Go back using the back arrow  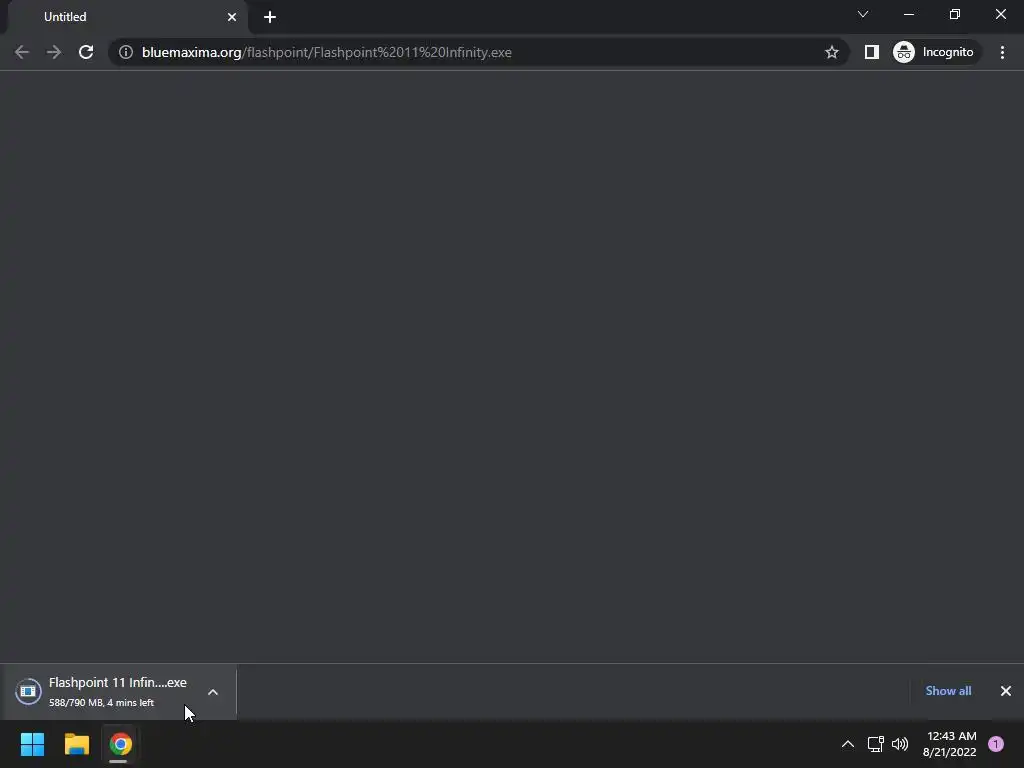[22, 52]
